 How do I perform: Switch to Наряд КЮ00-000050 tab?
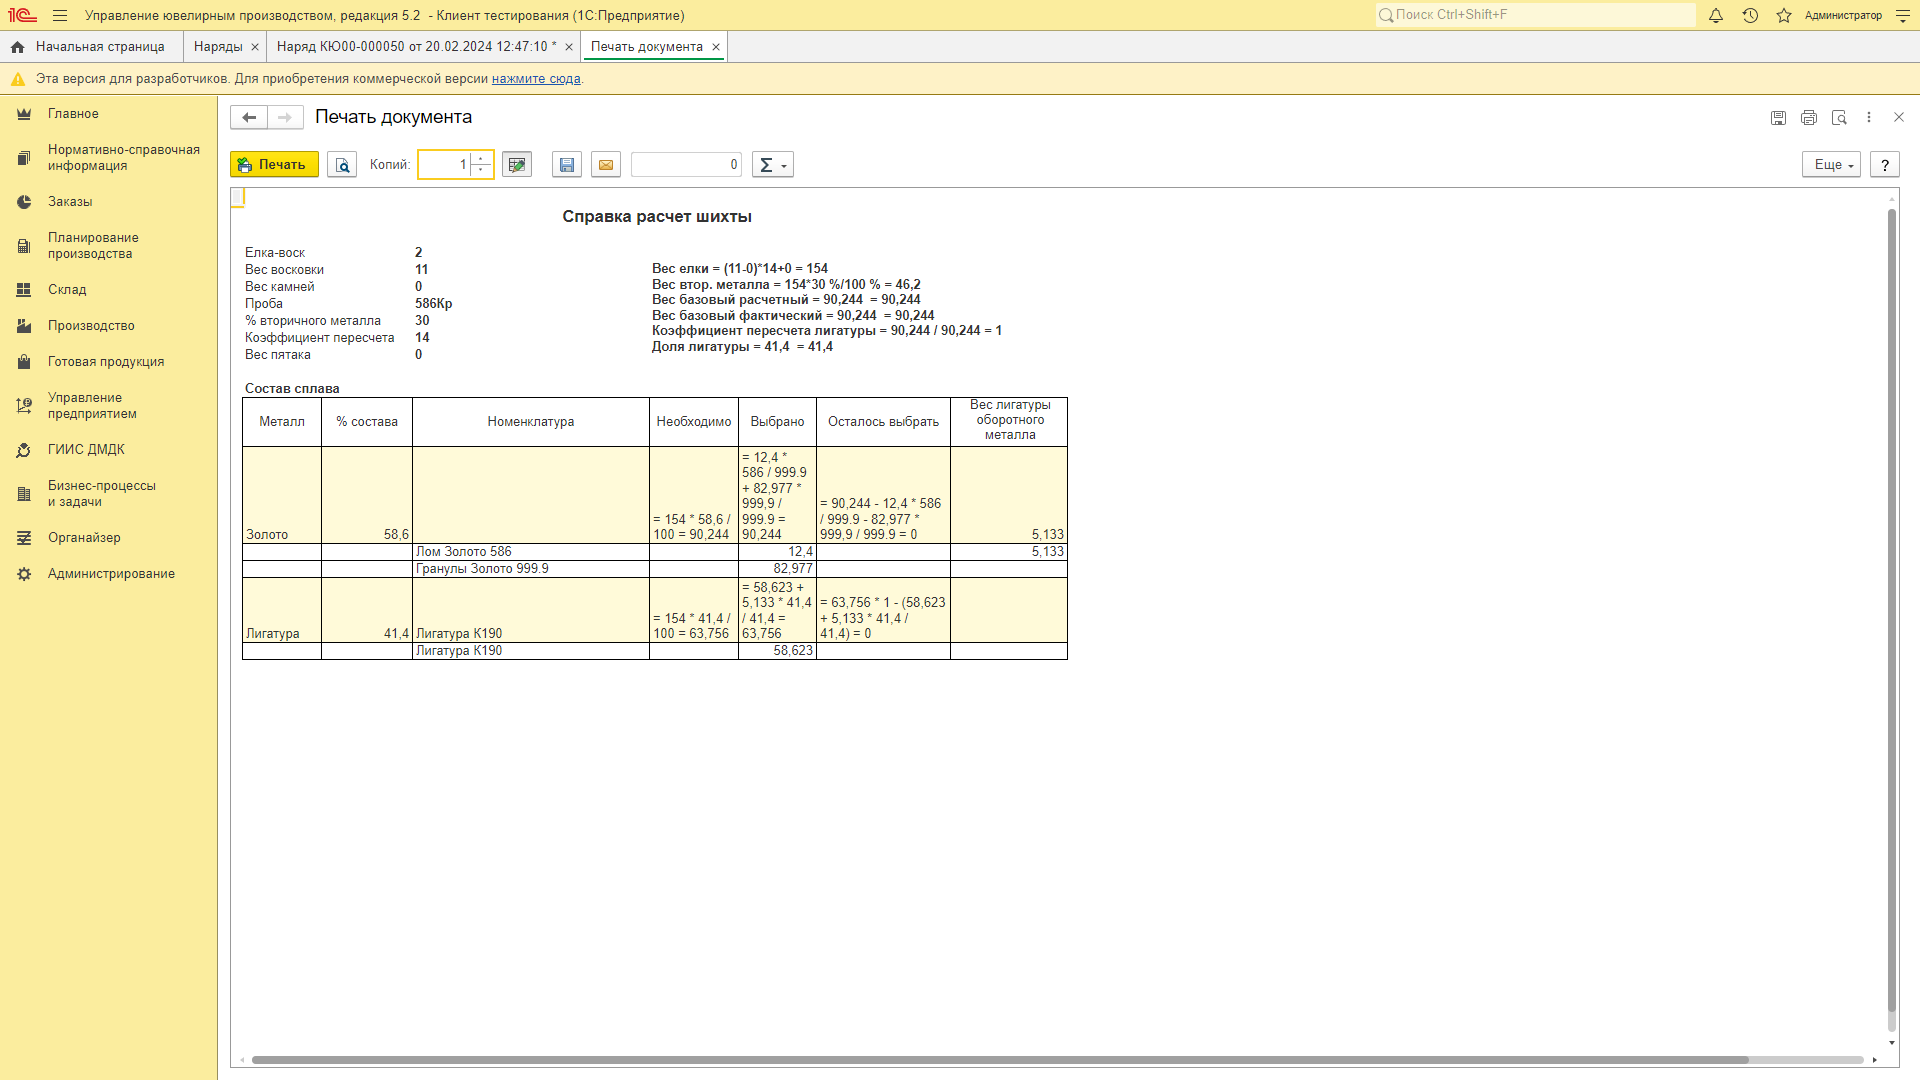416,47
